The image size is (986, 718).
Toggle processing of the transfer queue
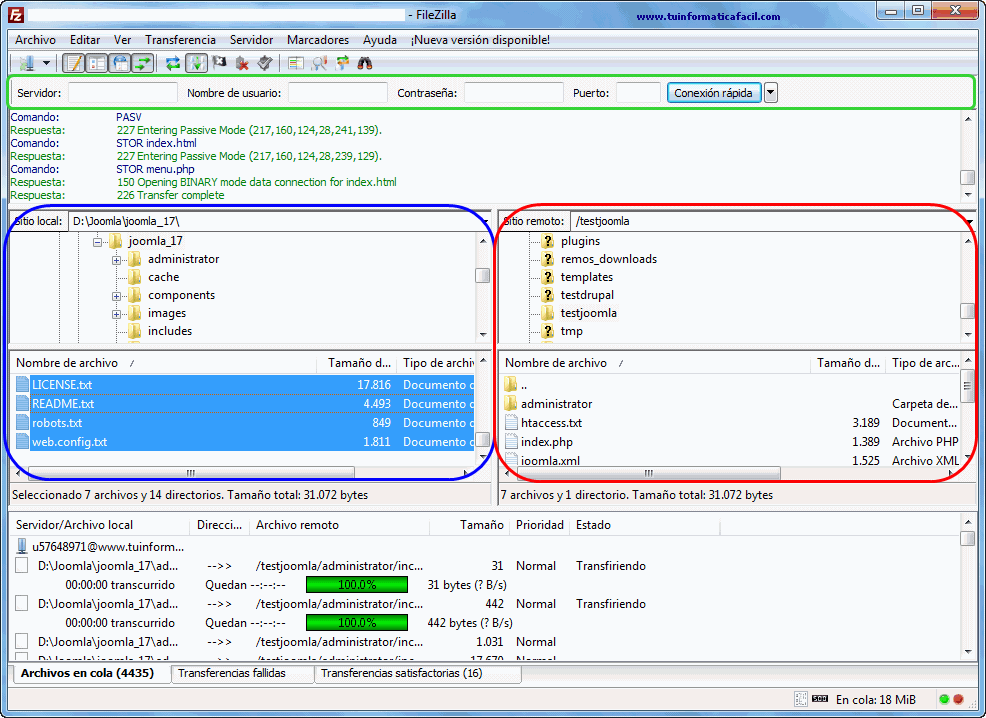coord(196,63)
